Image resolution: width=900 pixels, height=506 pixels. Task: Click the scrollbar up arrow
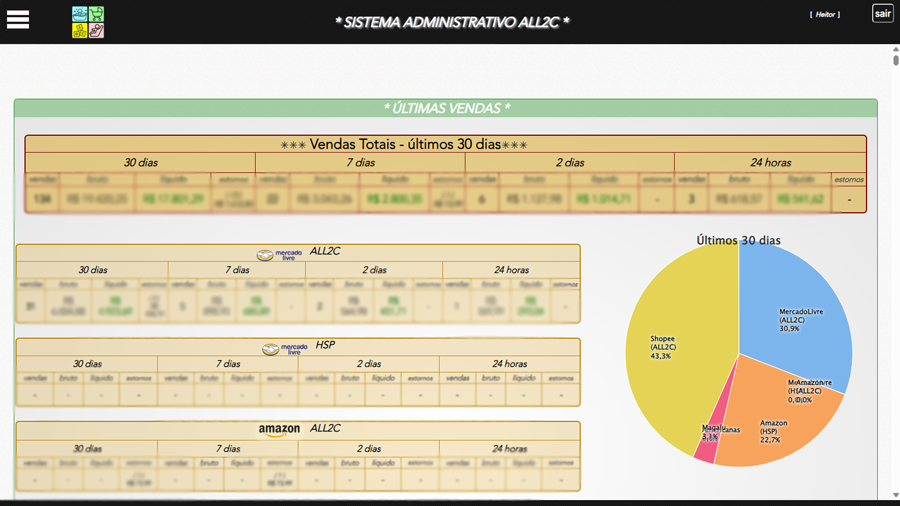[895, 49]
